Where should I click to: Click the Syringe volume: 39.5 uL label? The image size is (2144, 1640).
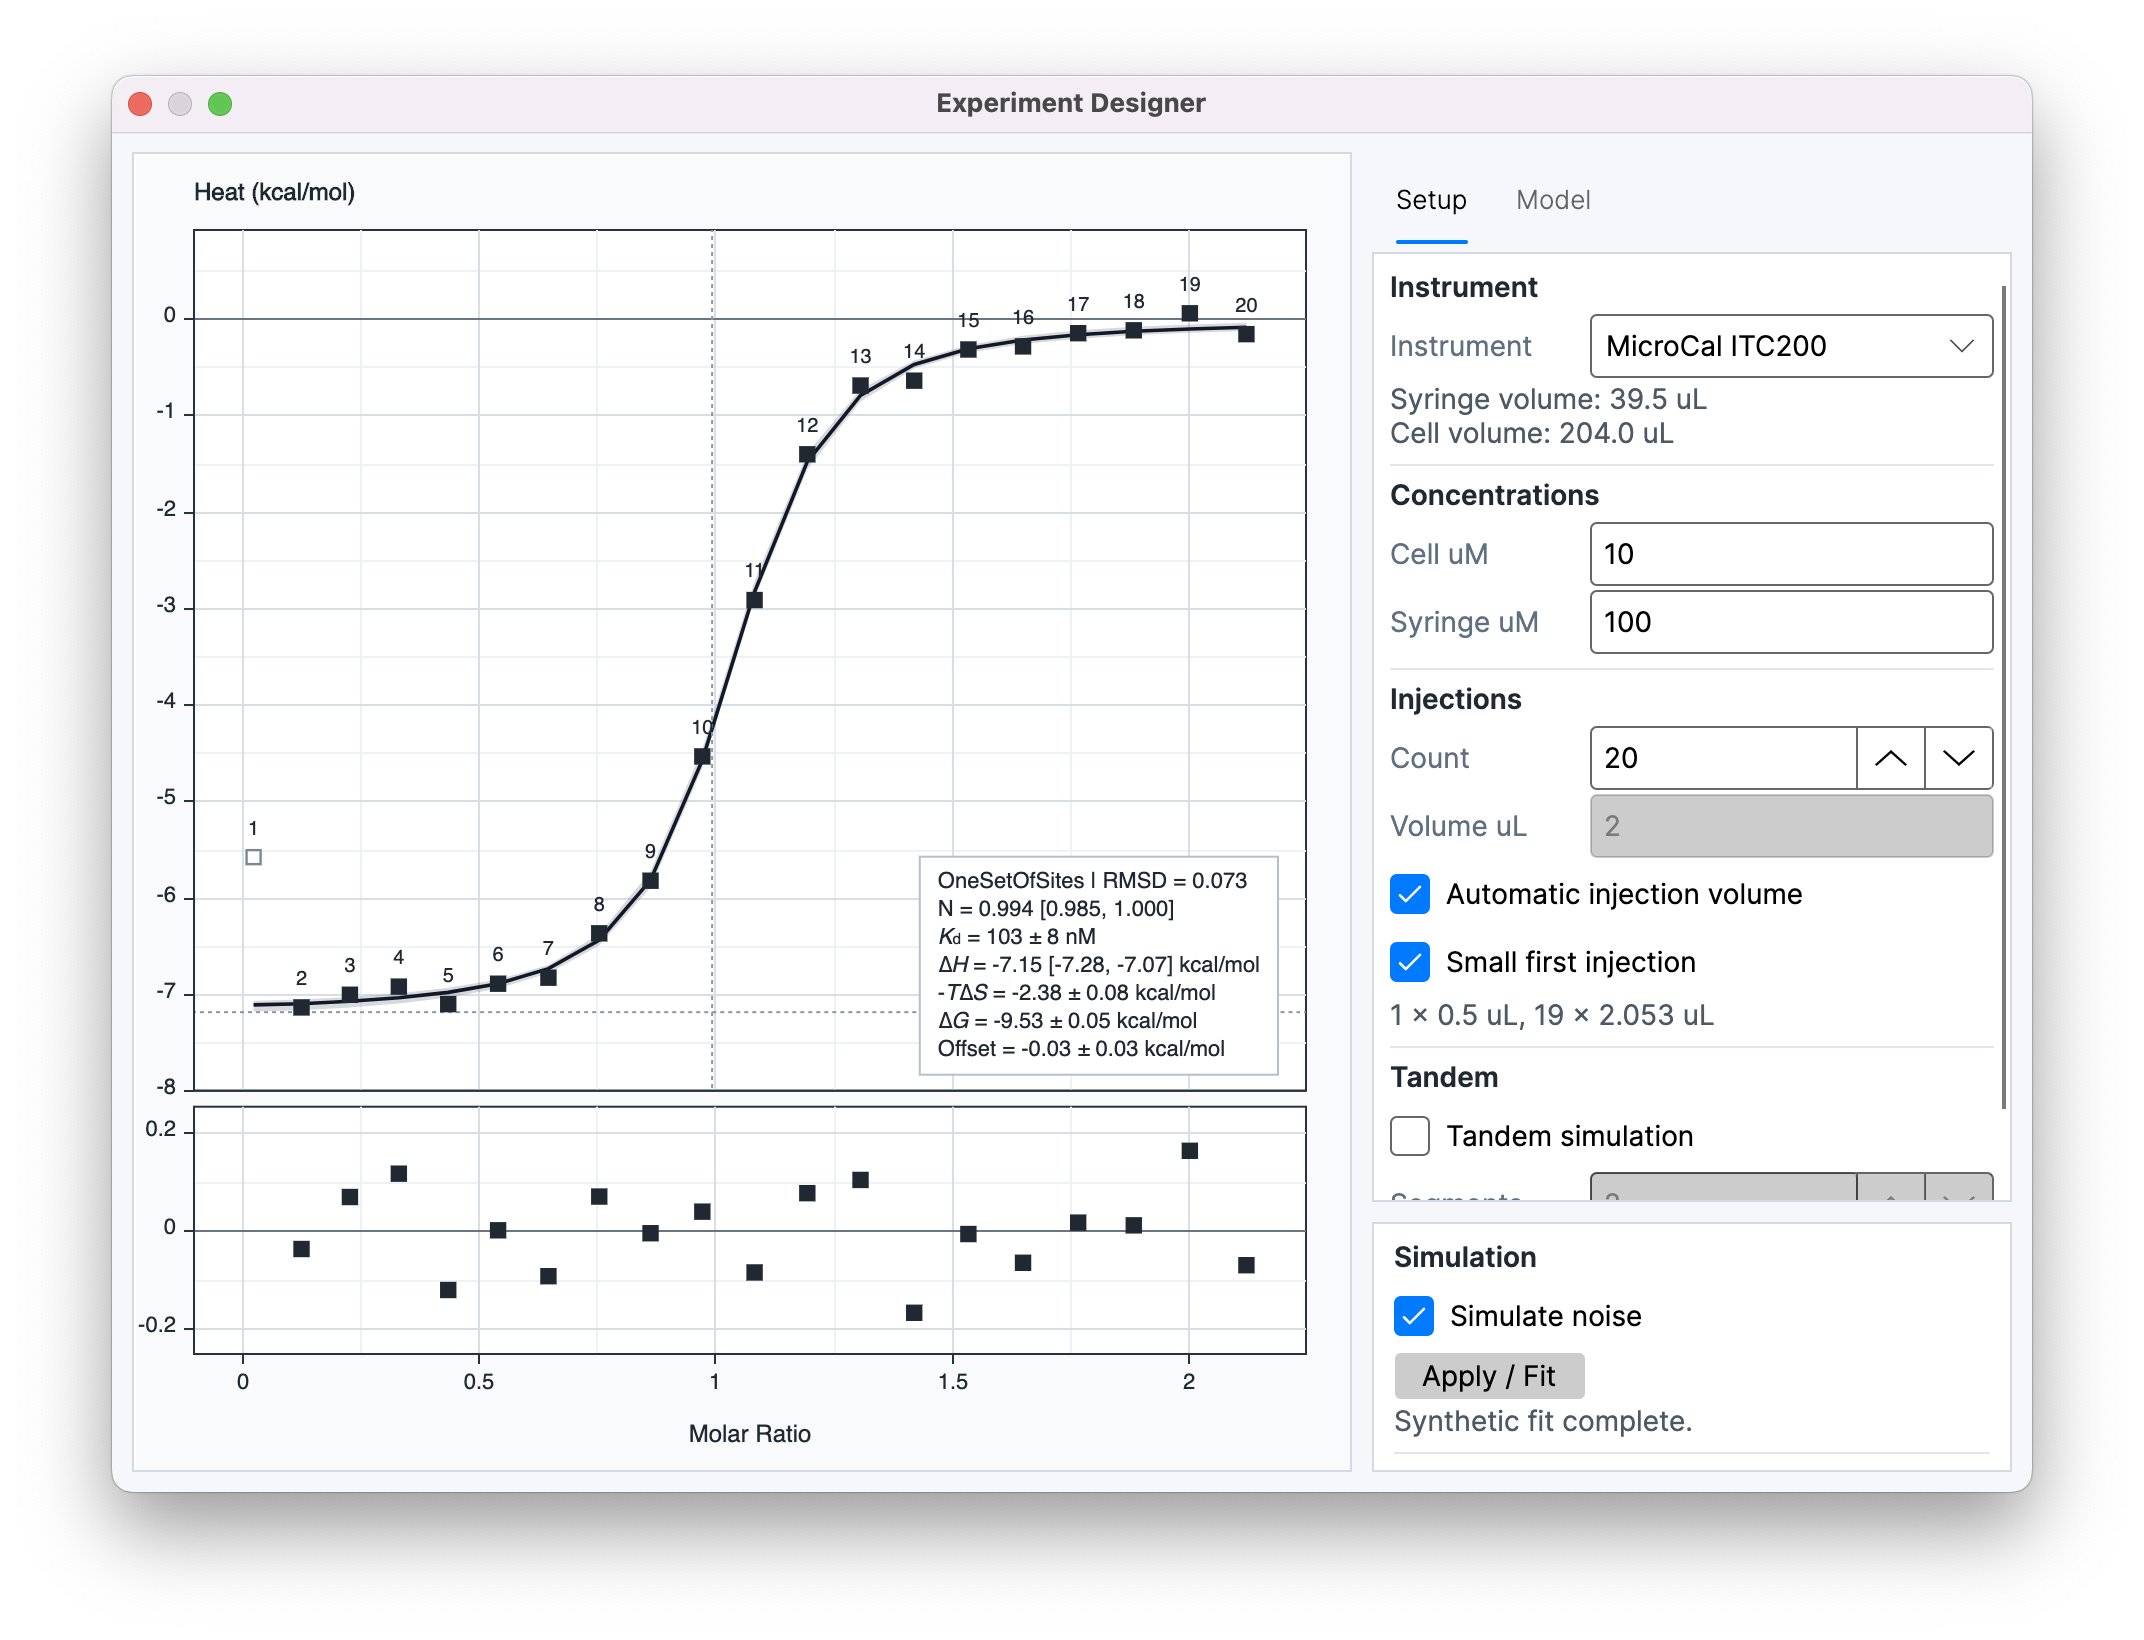[1547, 399]
